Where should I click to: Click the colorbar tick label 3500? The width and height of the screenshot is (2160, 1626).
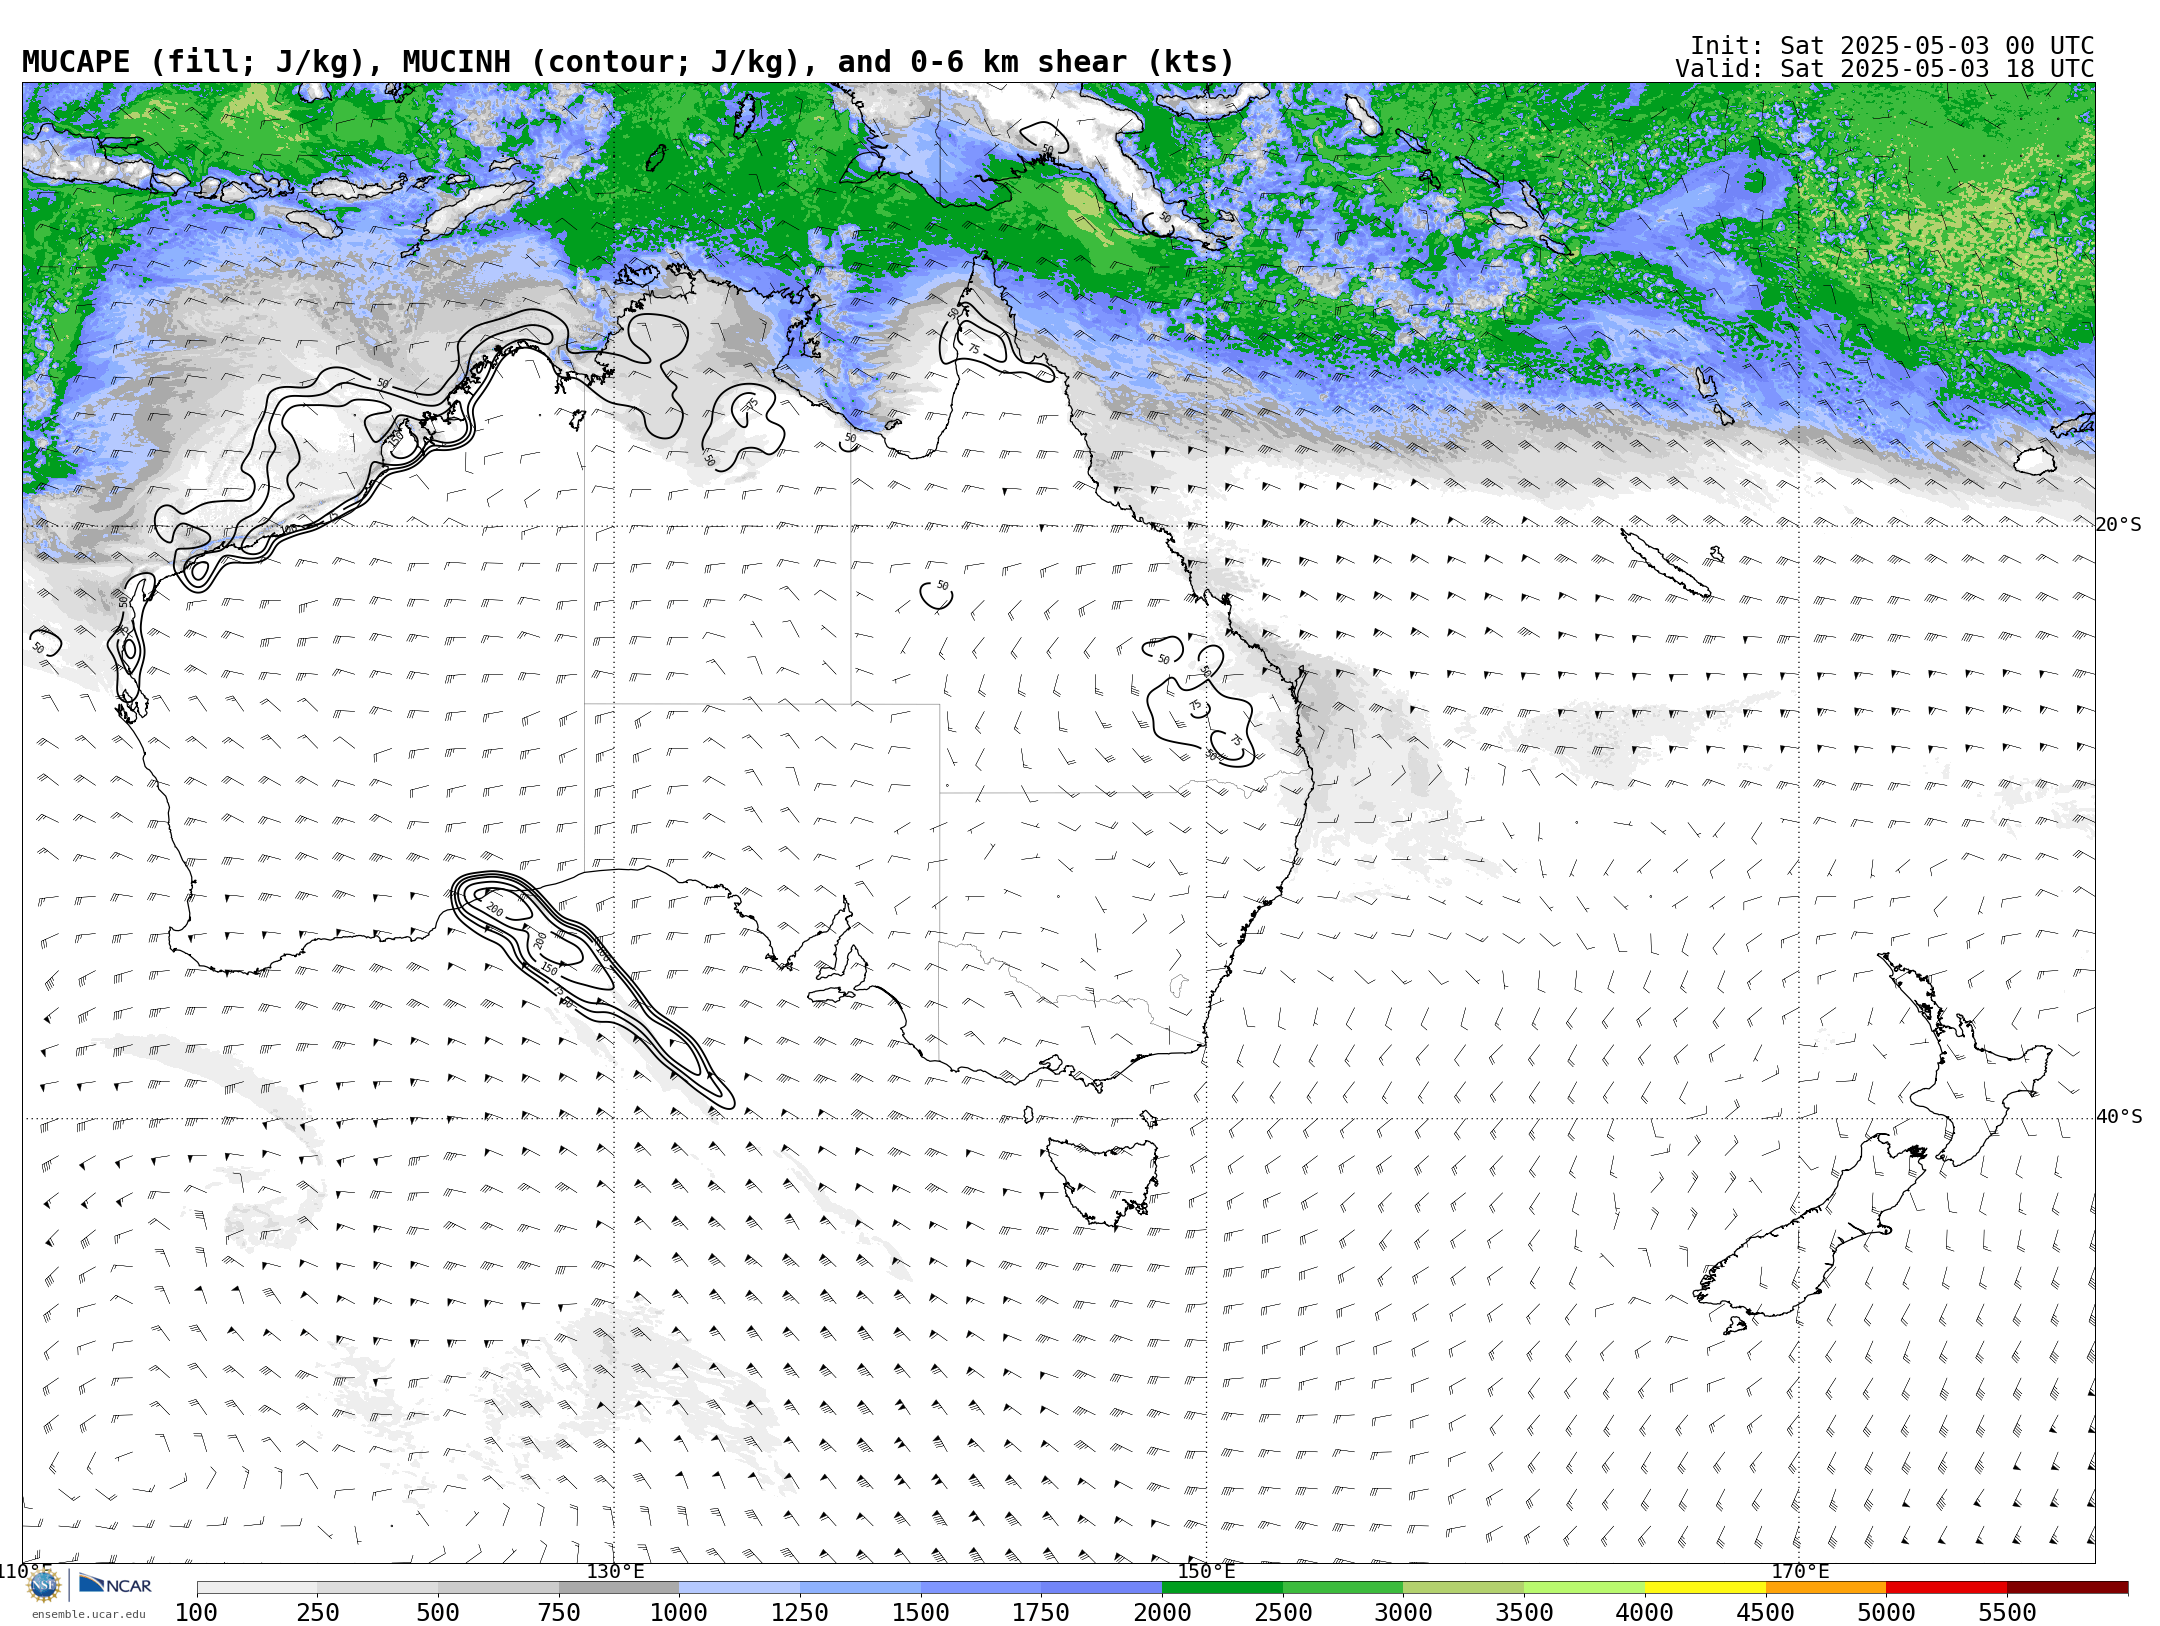(x=1524, y=1612)
